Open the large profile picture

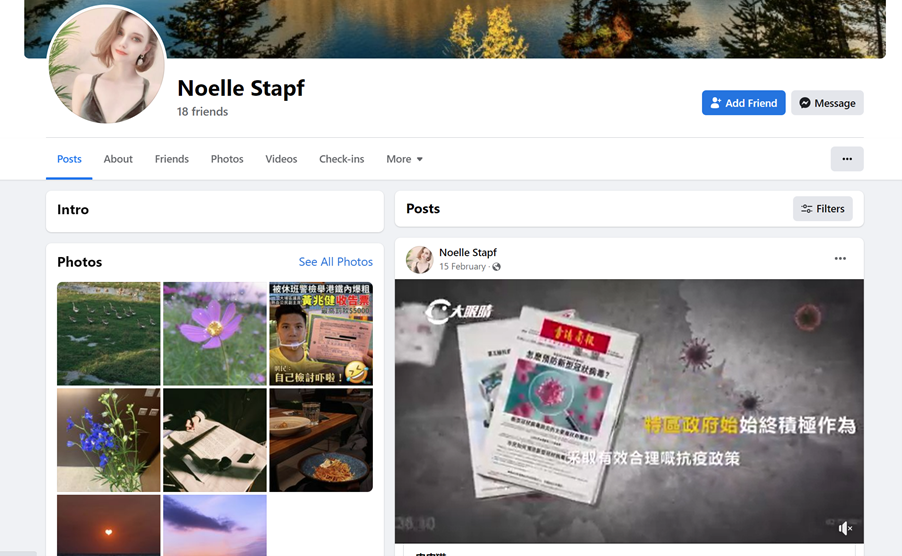[106, 64]
